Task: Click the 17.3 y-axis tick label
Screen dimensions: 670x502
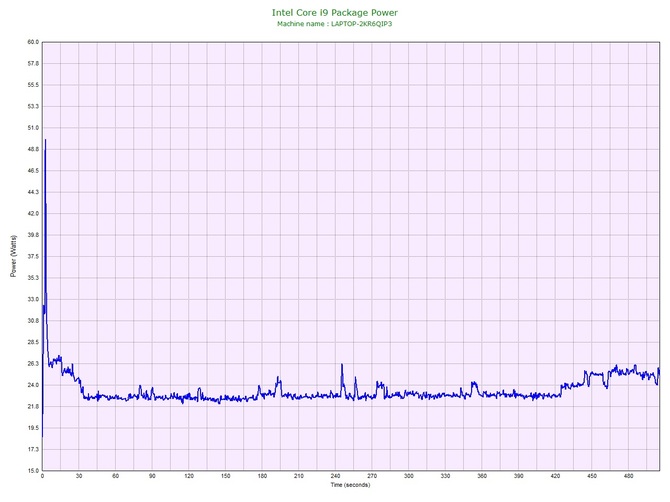Action: pos(33,449)
